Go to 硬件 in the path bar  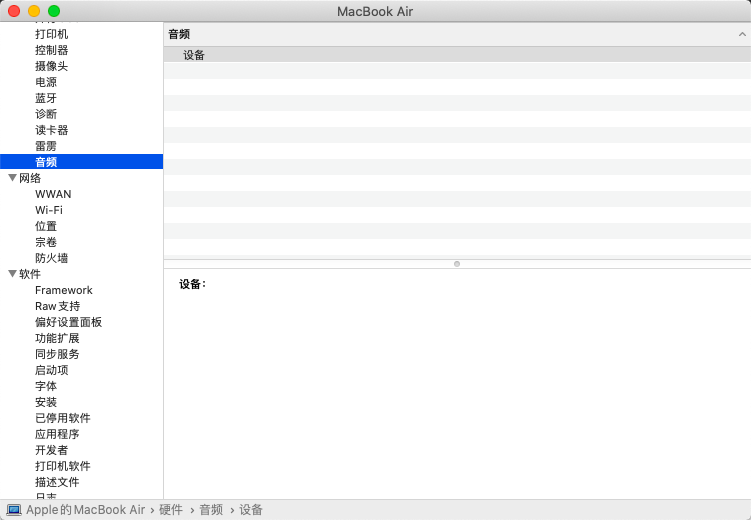pyautogui.click(x=171, y=510)
